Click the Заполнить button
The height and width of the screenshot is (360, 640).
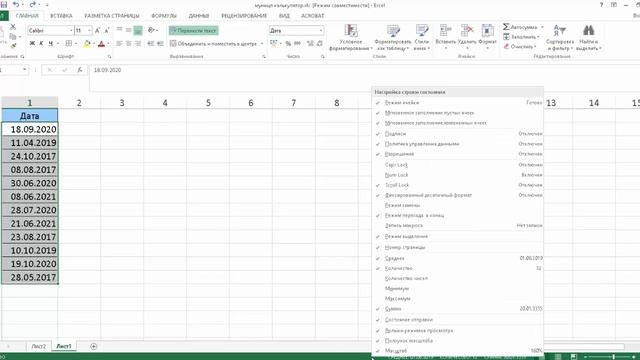[x=522, y=37]
